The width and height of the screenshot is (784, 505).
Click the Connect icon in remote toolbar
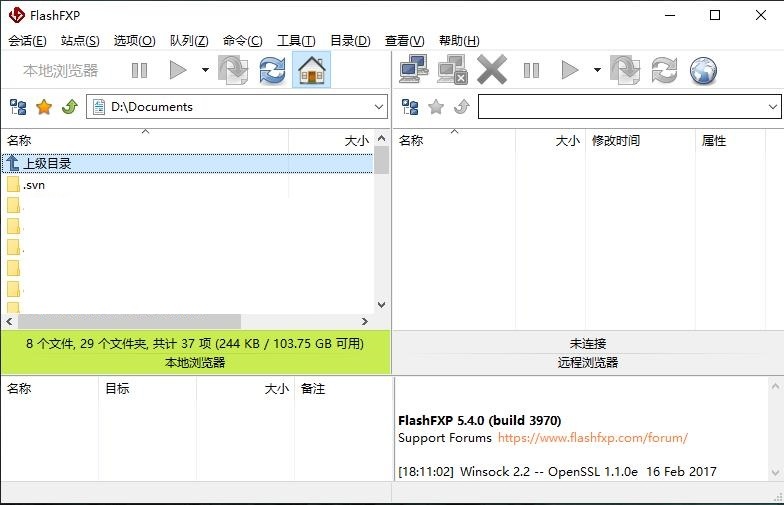(414, 70)
